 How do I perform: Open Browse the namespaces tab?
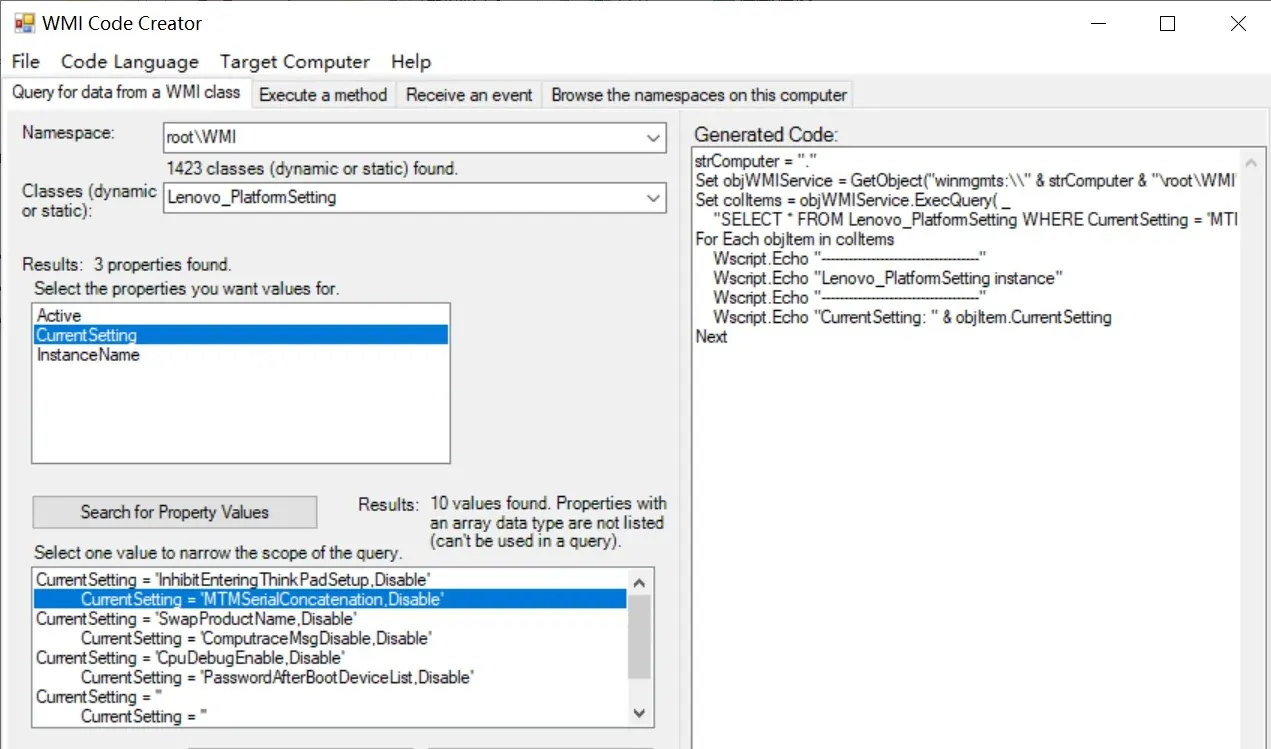click(698, 95)
